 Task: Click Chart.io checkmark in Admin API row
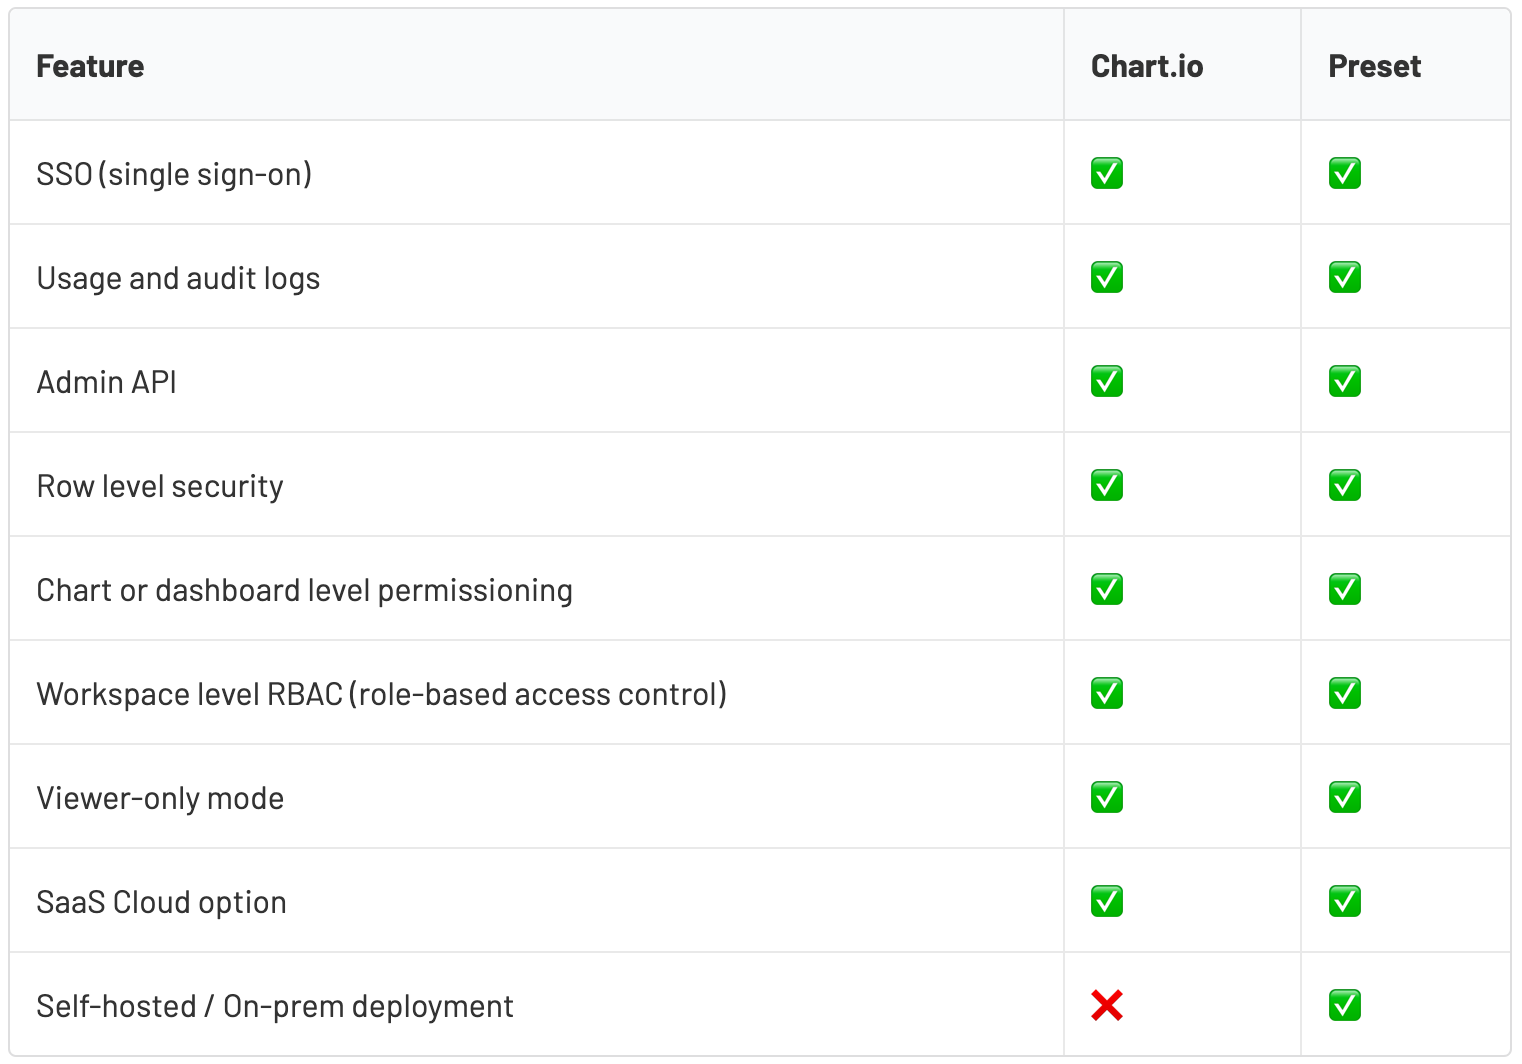click(1107, 381)
